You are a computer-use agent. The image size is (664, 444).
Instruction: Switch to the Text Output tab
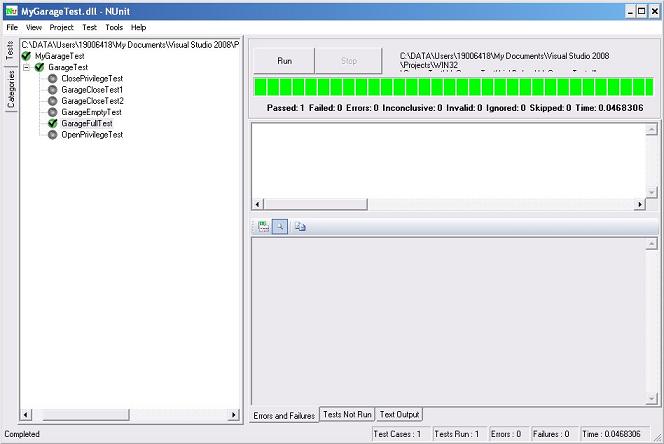point(400,414)
